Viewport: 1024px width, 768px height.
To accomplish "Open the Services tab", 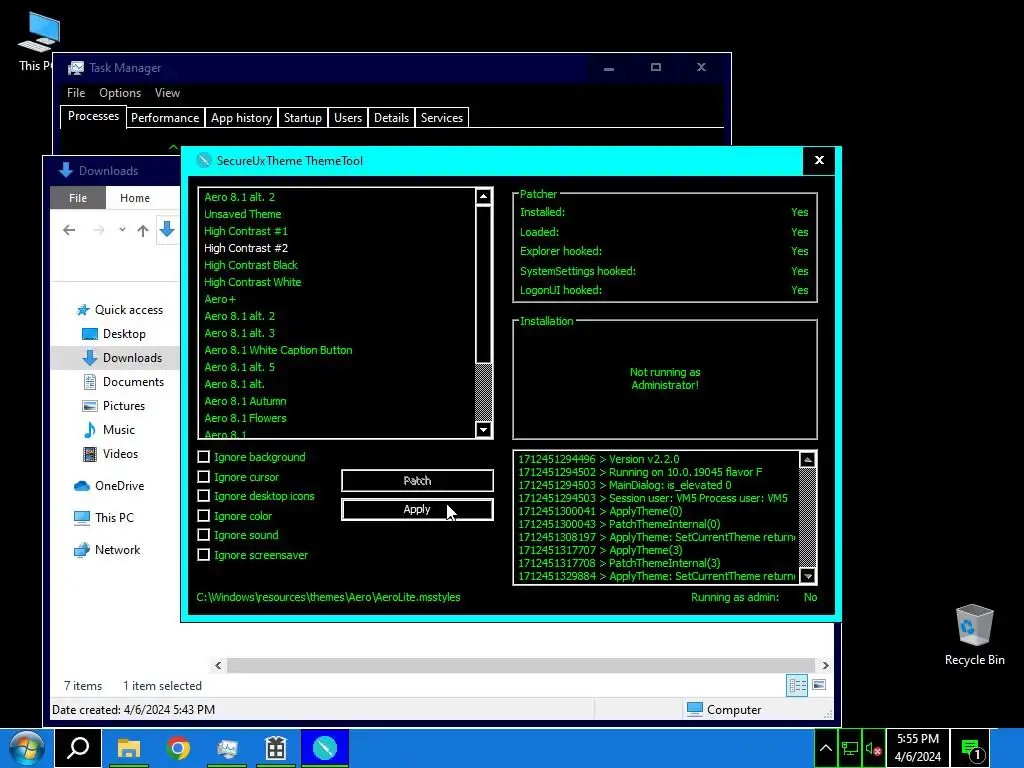I will point(441,118).
